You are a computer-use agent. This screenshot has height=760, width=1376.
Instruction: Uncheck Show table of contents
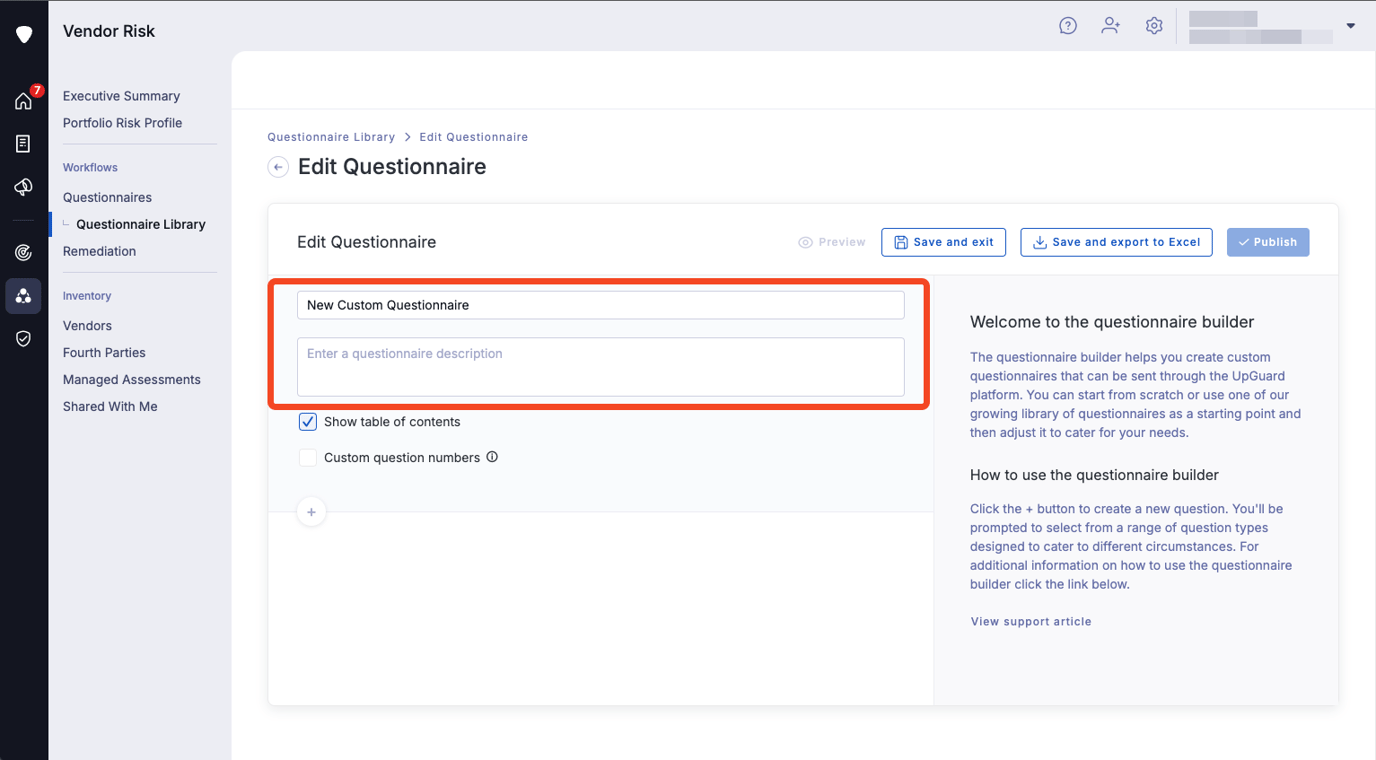tap(307, 422)
